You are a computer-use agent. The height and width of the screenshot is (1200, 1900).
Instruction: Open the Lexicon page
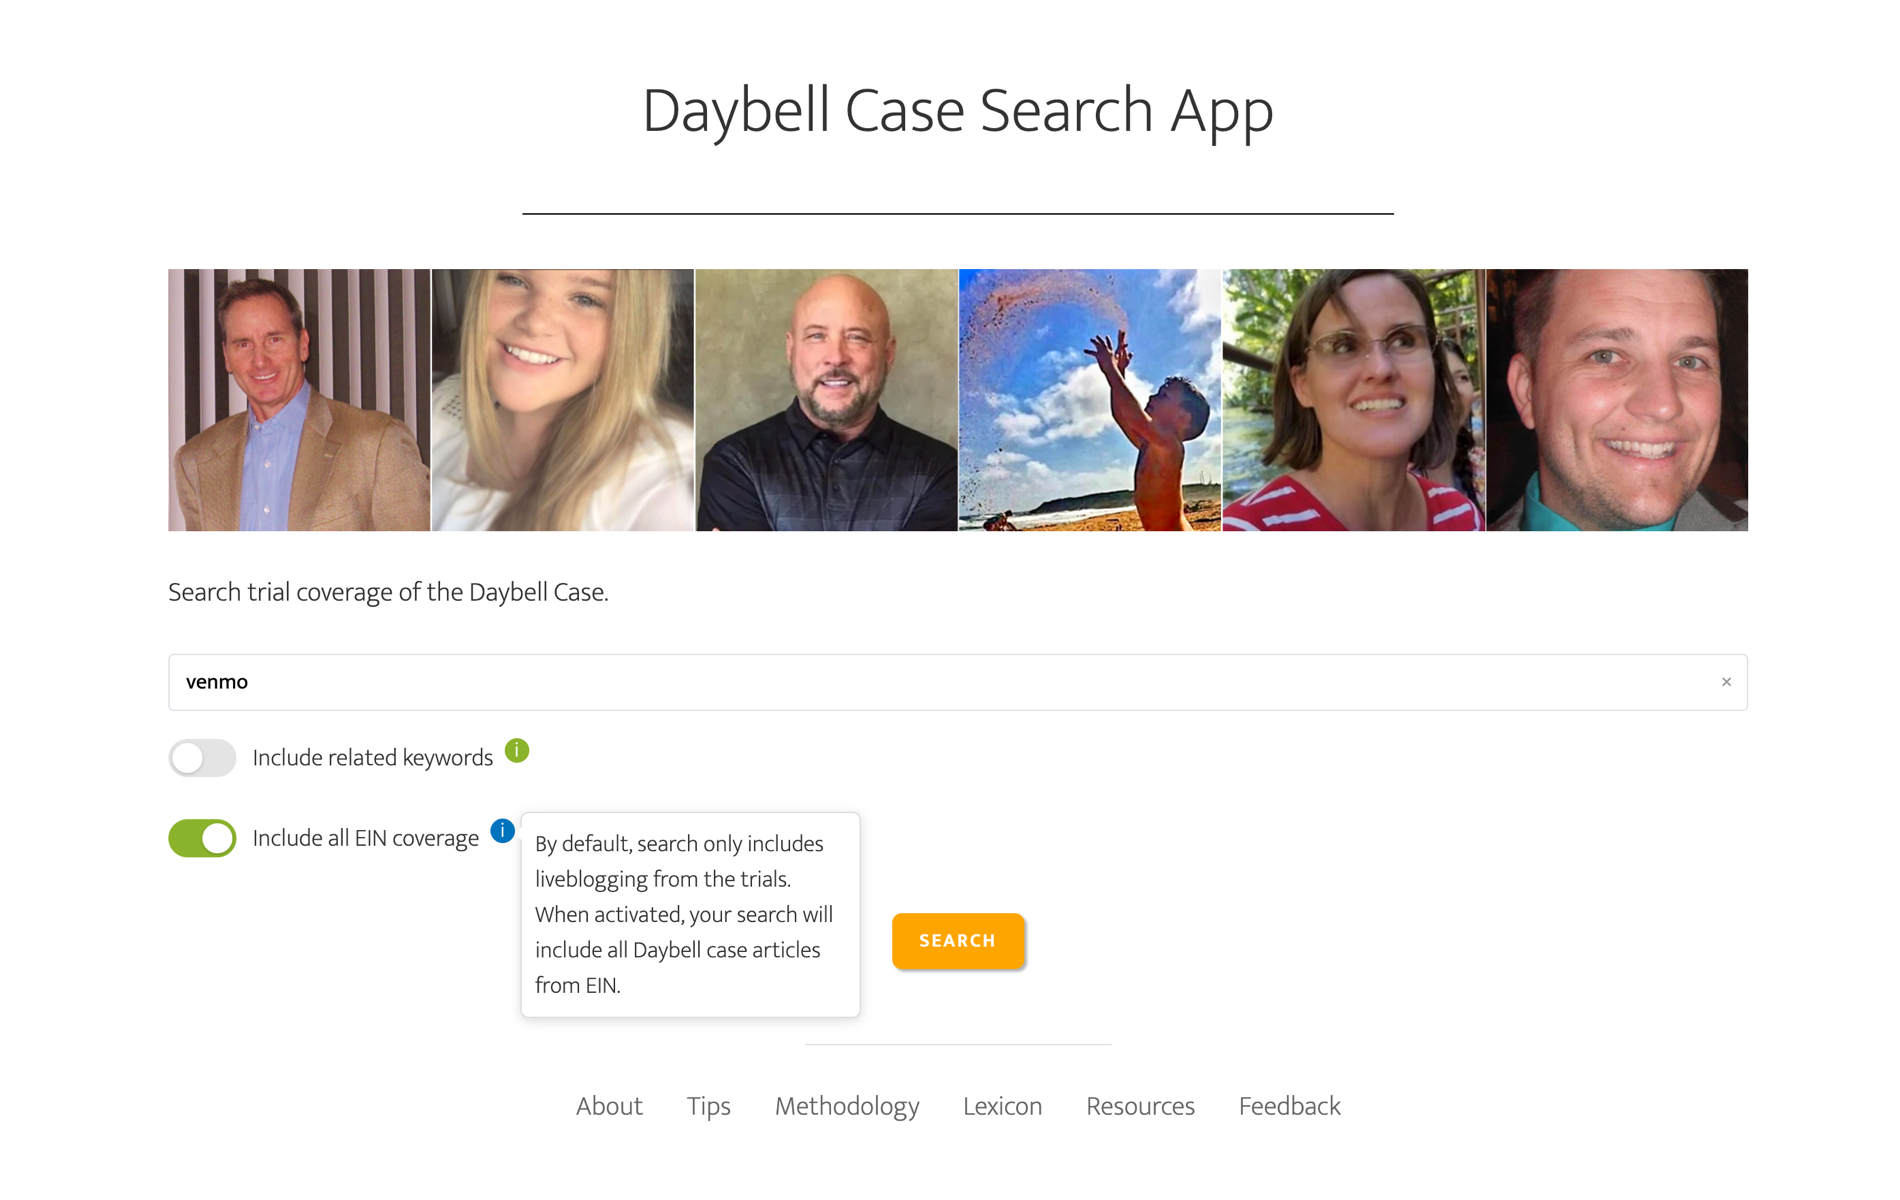pyautogui.click(x=1002, y=1106)
